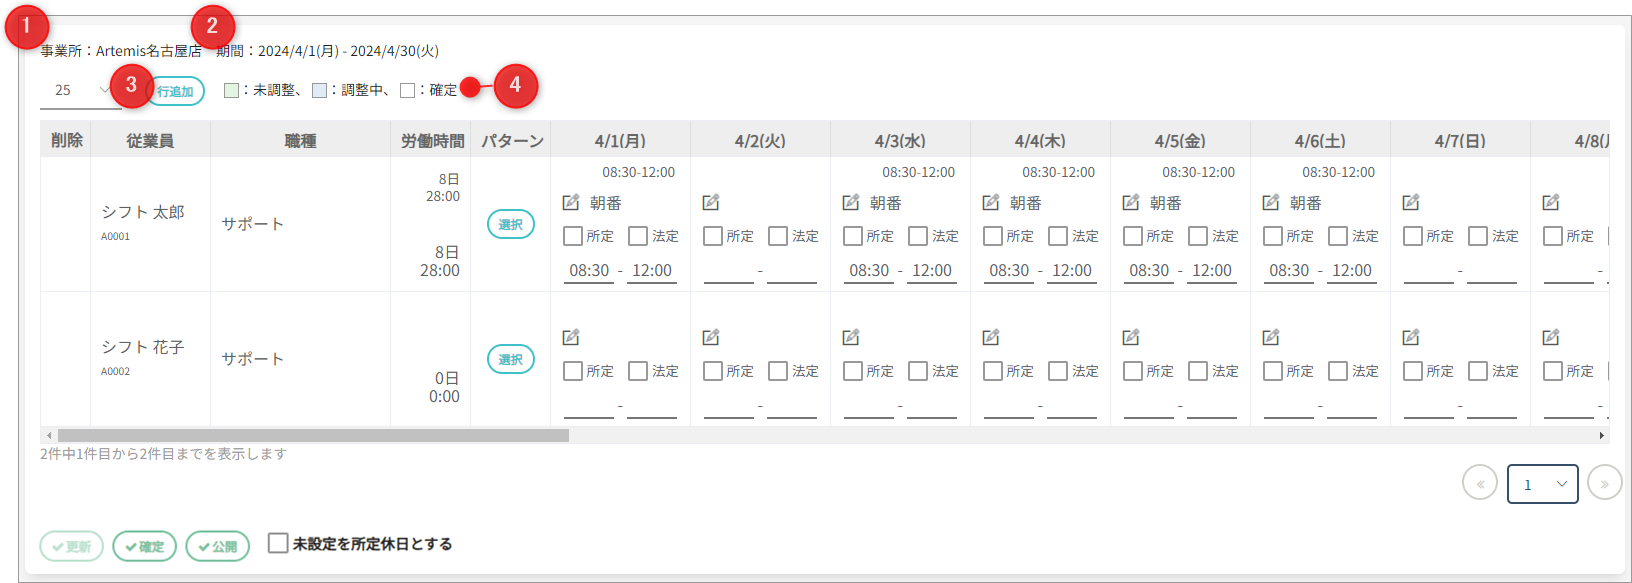Click the 従業員 column header
The width and height of the screenshot is (1632, 583).
(150, 141)
